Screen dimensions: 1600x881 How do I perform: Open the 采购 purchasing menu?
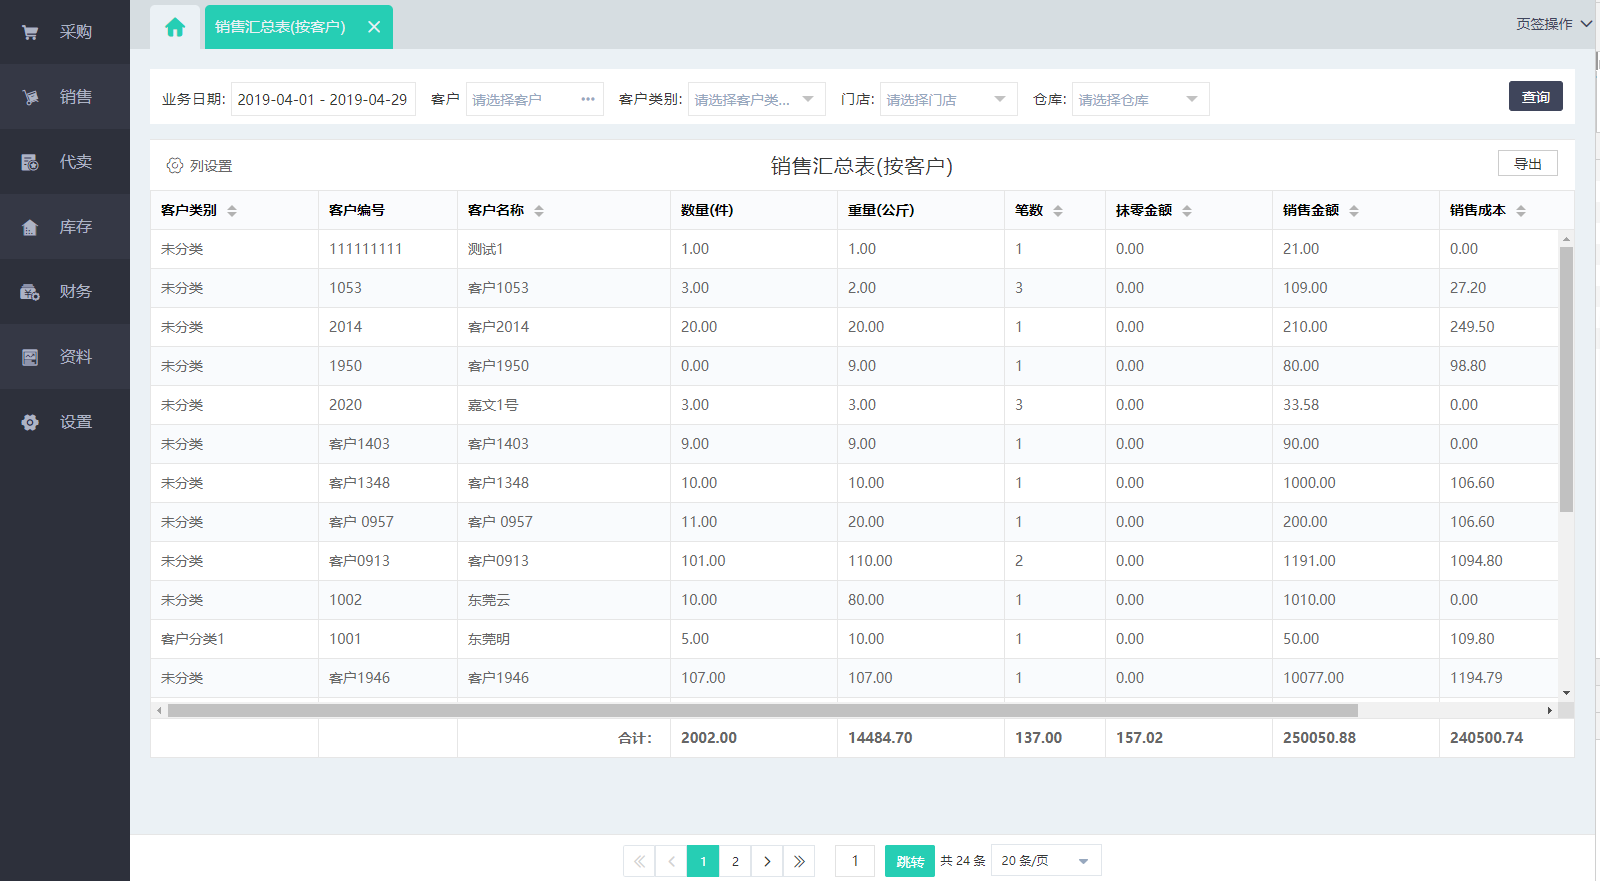tap(65, 32)
